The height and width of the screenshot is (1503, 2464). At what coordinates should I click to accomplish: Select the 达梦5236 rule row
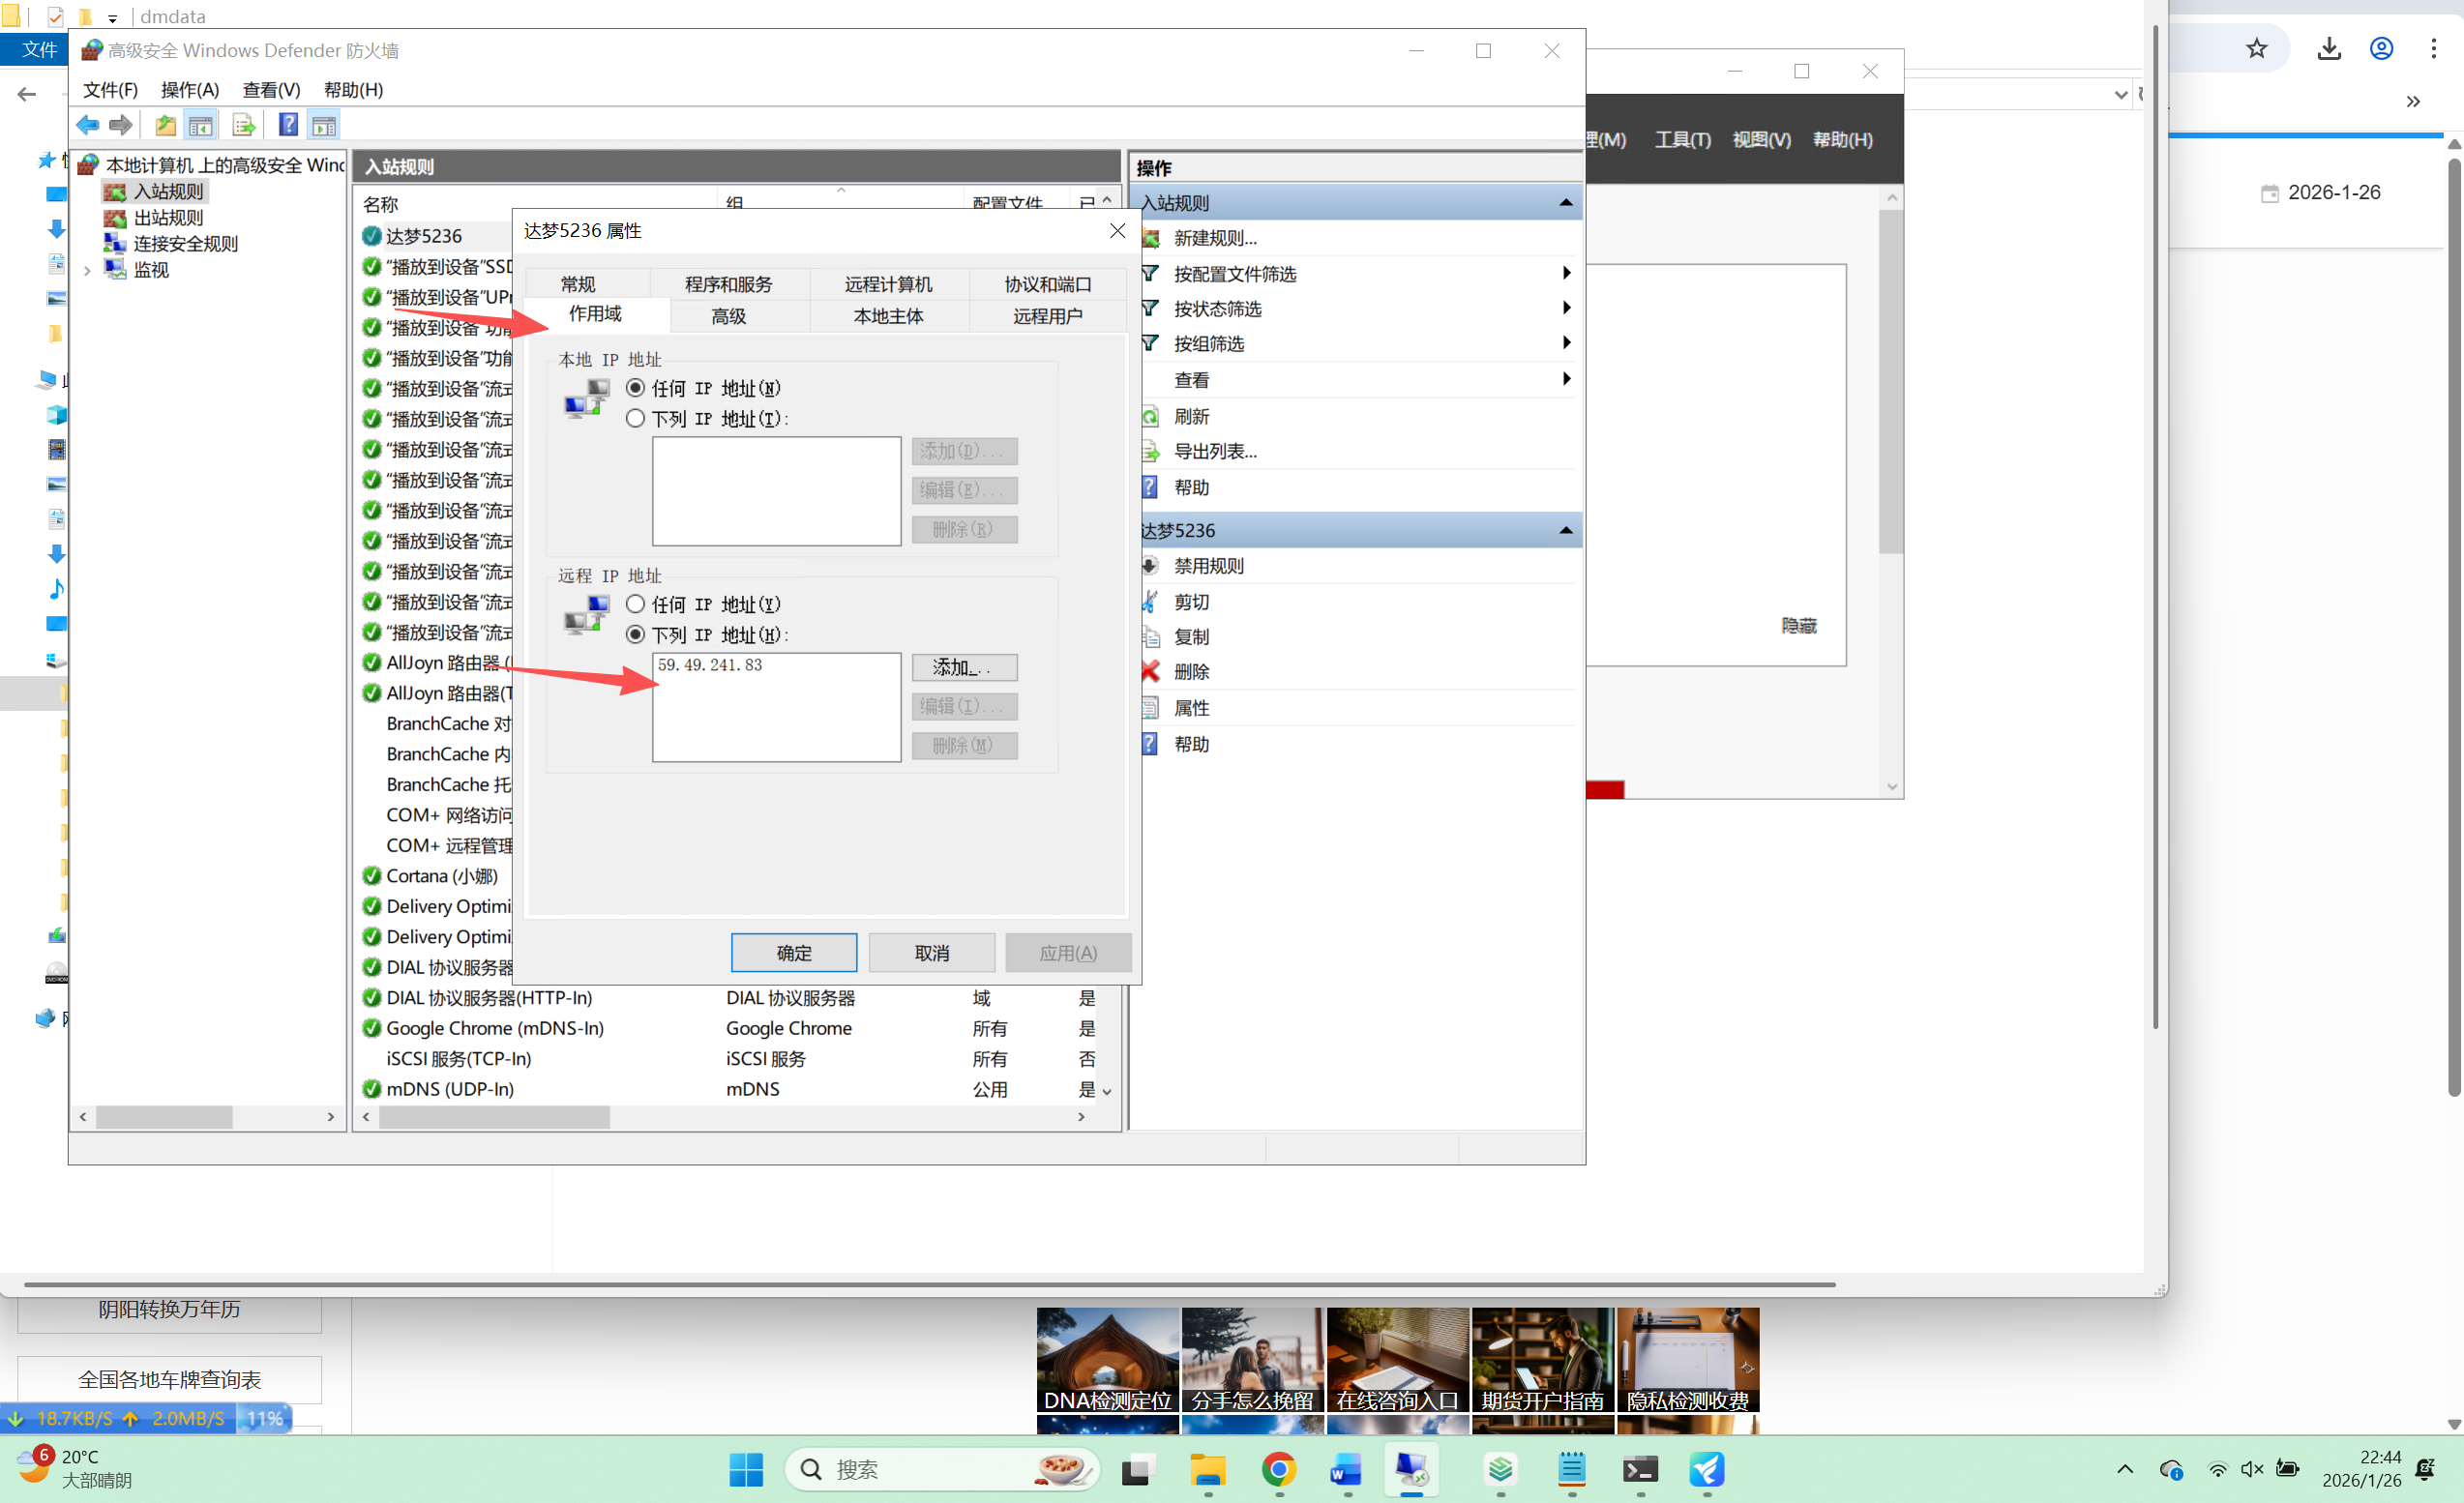[437, 236]
